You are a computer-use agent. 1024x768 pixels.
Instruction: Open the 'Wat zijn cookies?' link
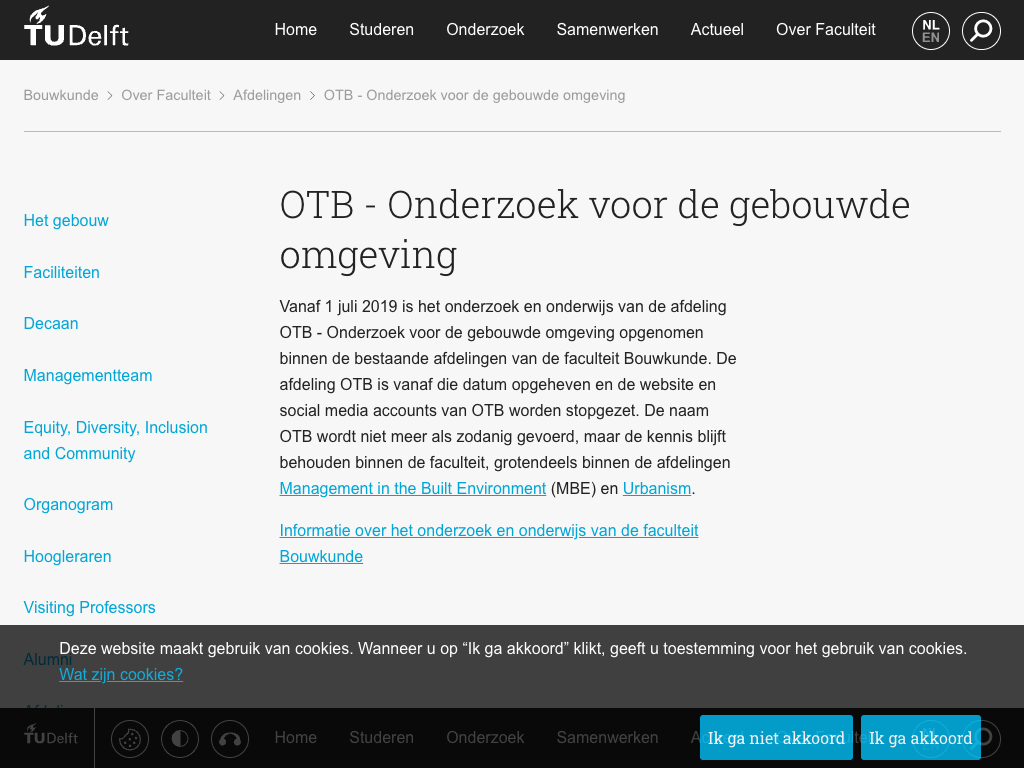121,675
